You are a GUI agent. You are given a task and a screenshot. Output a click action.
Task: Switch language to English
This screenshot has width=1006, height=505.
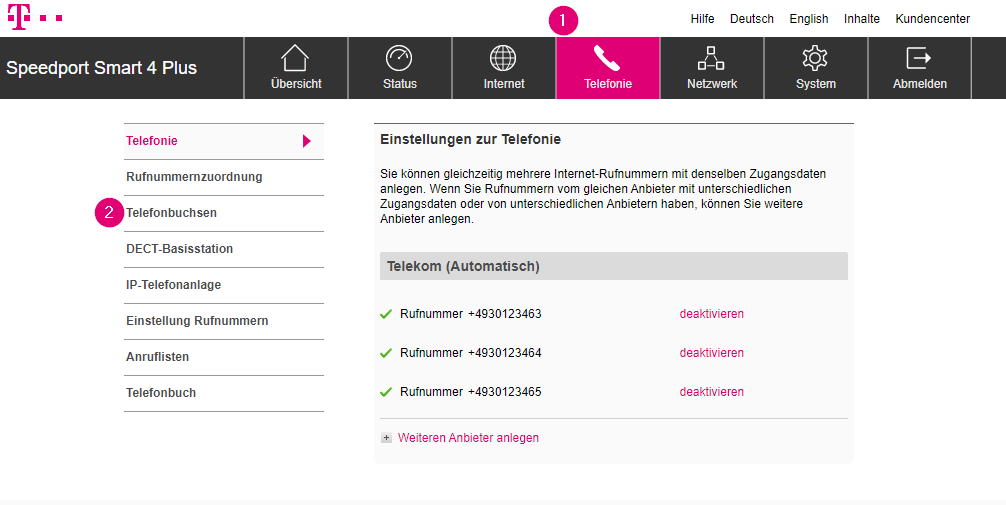808,19
